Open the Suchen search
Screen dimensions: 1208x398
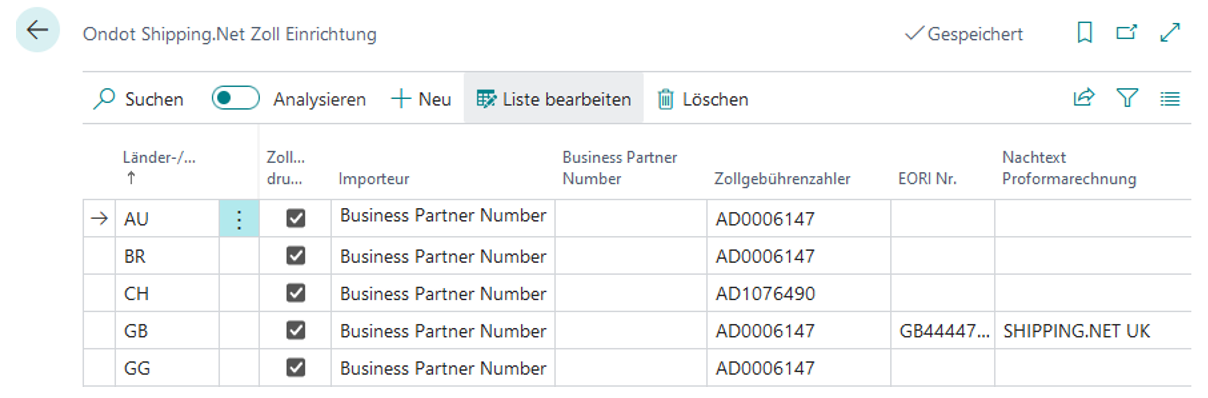(x=139, y=99)
